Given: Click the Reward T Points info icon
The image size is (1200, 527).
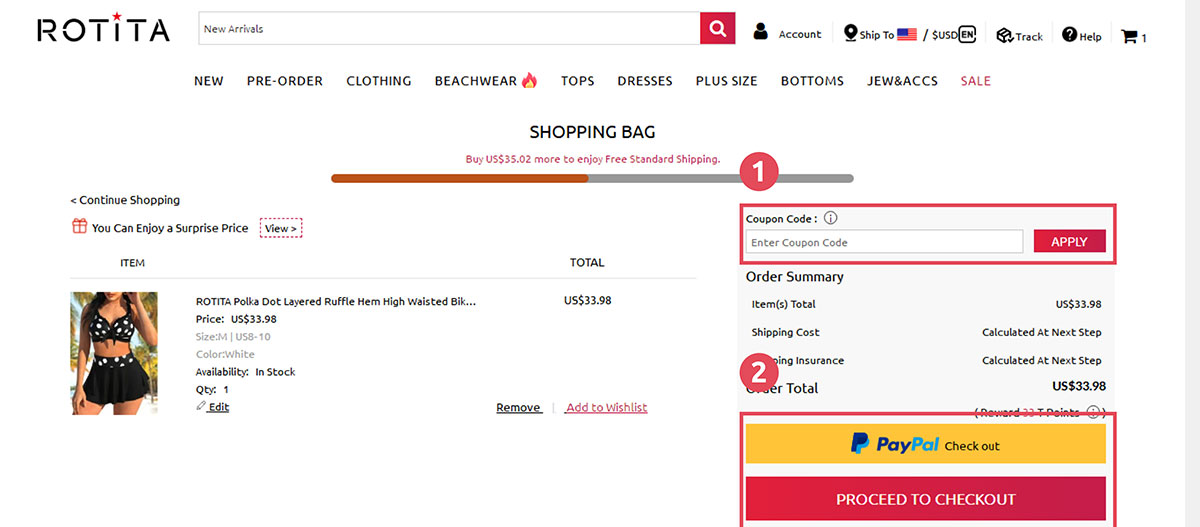Looking at the screenshot, I should pyautogui.click(x=1093, y=412).
